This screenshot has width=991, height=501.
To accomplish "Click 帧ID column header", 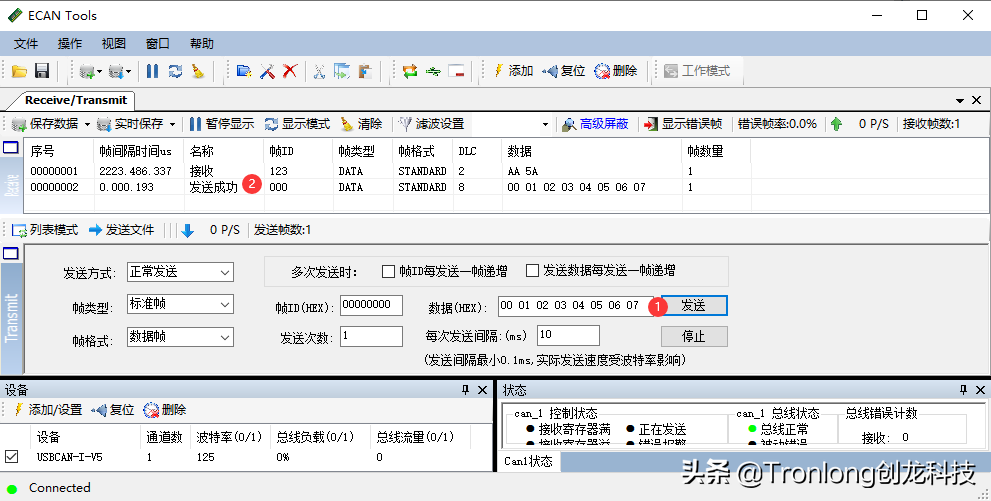I will coord(282,152).
